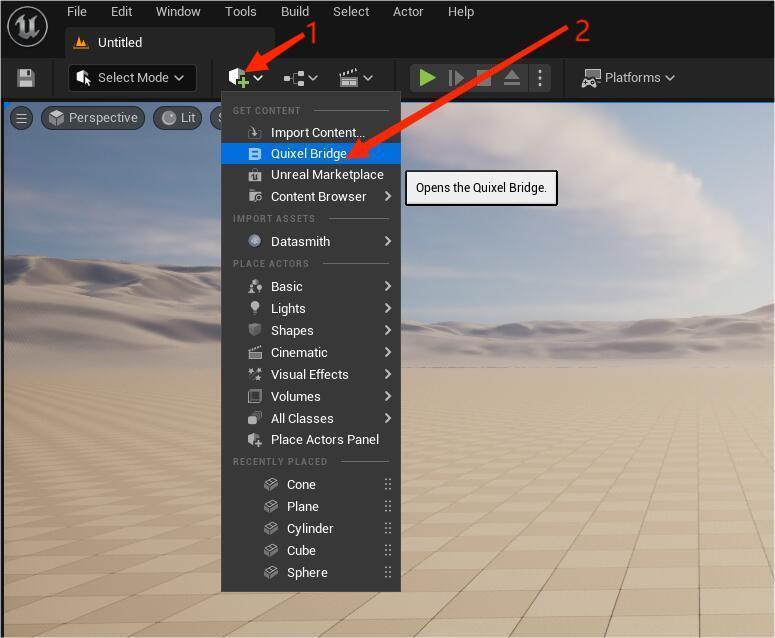Open the Place Actors Panel
Viewport: 775px width, 638px height.
click(x=311, y=440)
